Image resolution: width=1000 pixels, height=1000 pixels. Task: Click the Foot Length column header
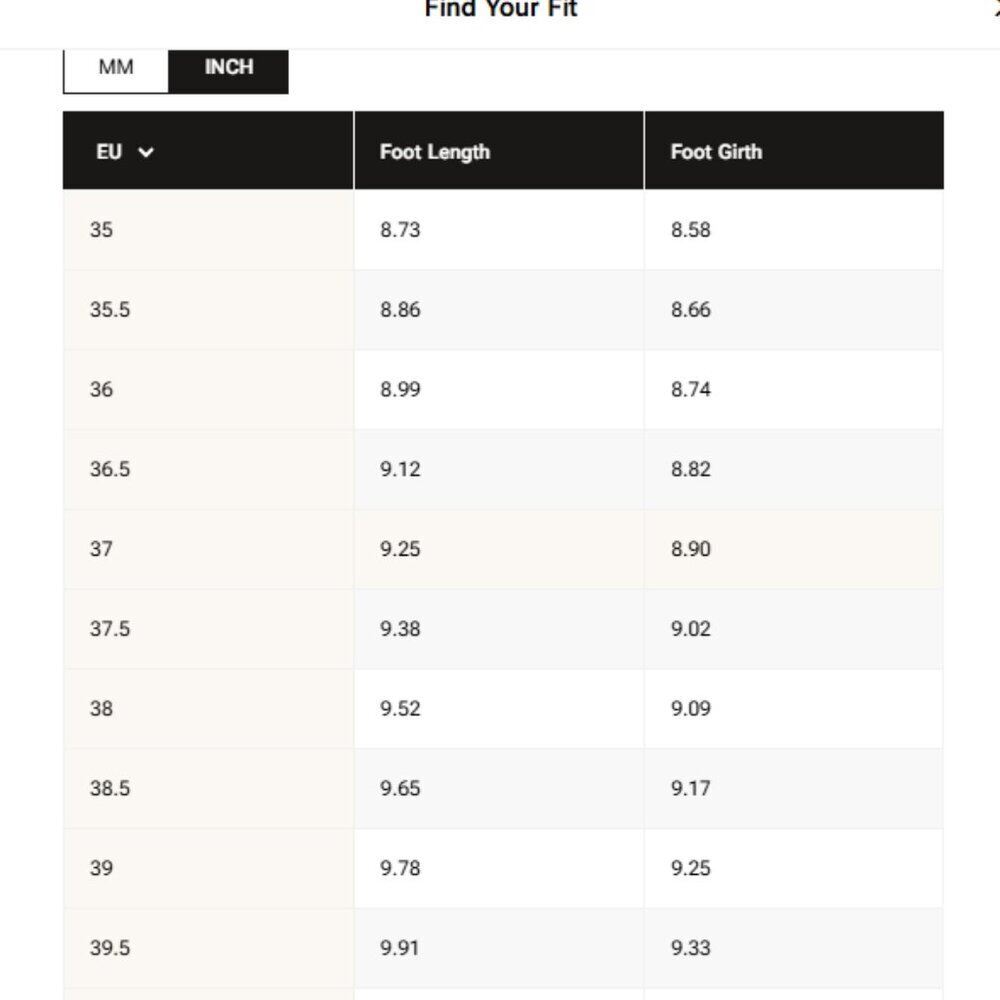click(435, 152)
